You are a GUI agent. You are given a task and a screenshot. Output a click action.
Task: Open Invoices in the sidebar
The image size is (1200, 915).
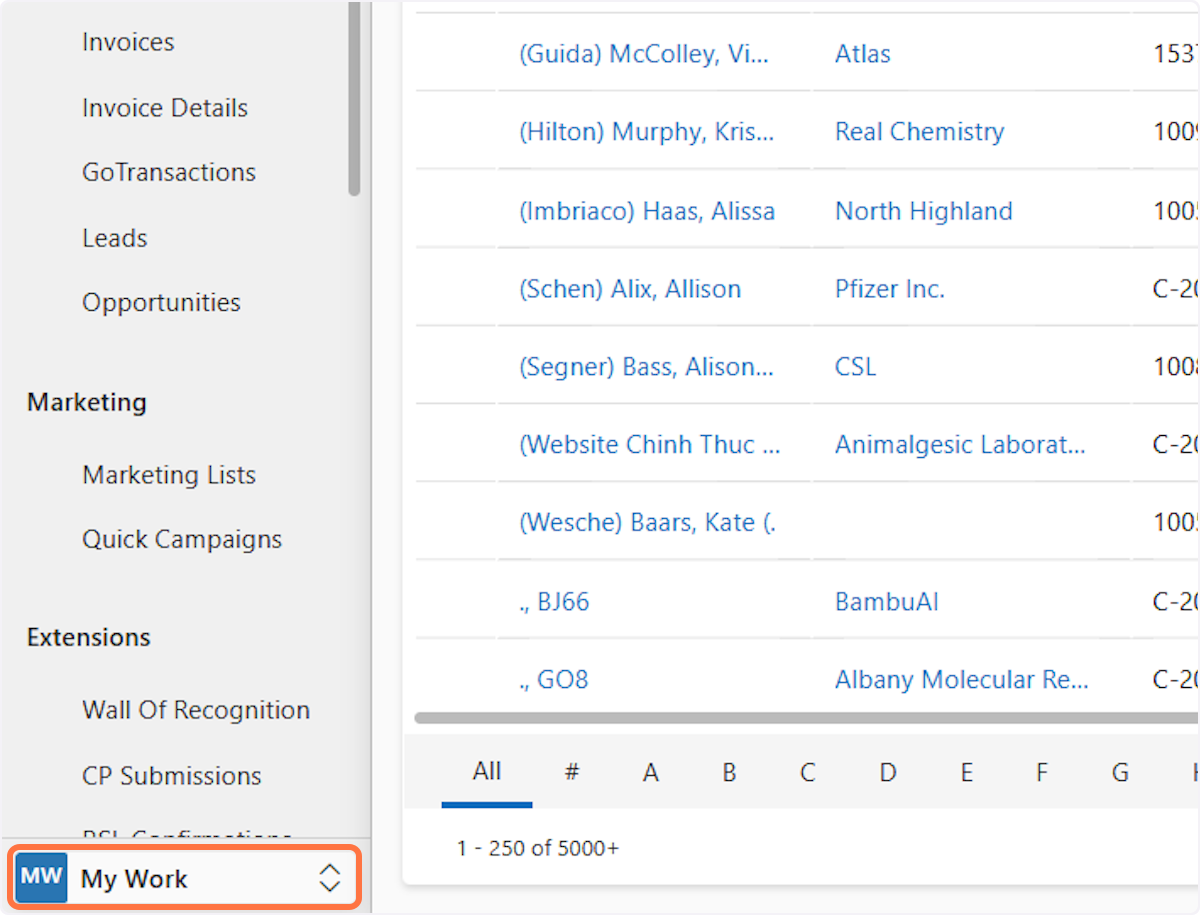click(x=128, y=42)
